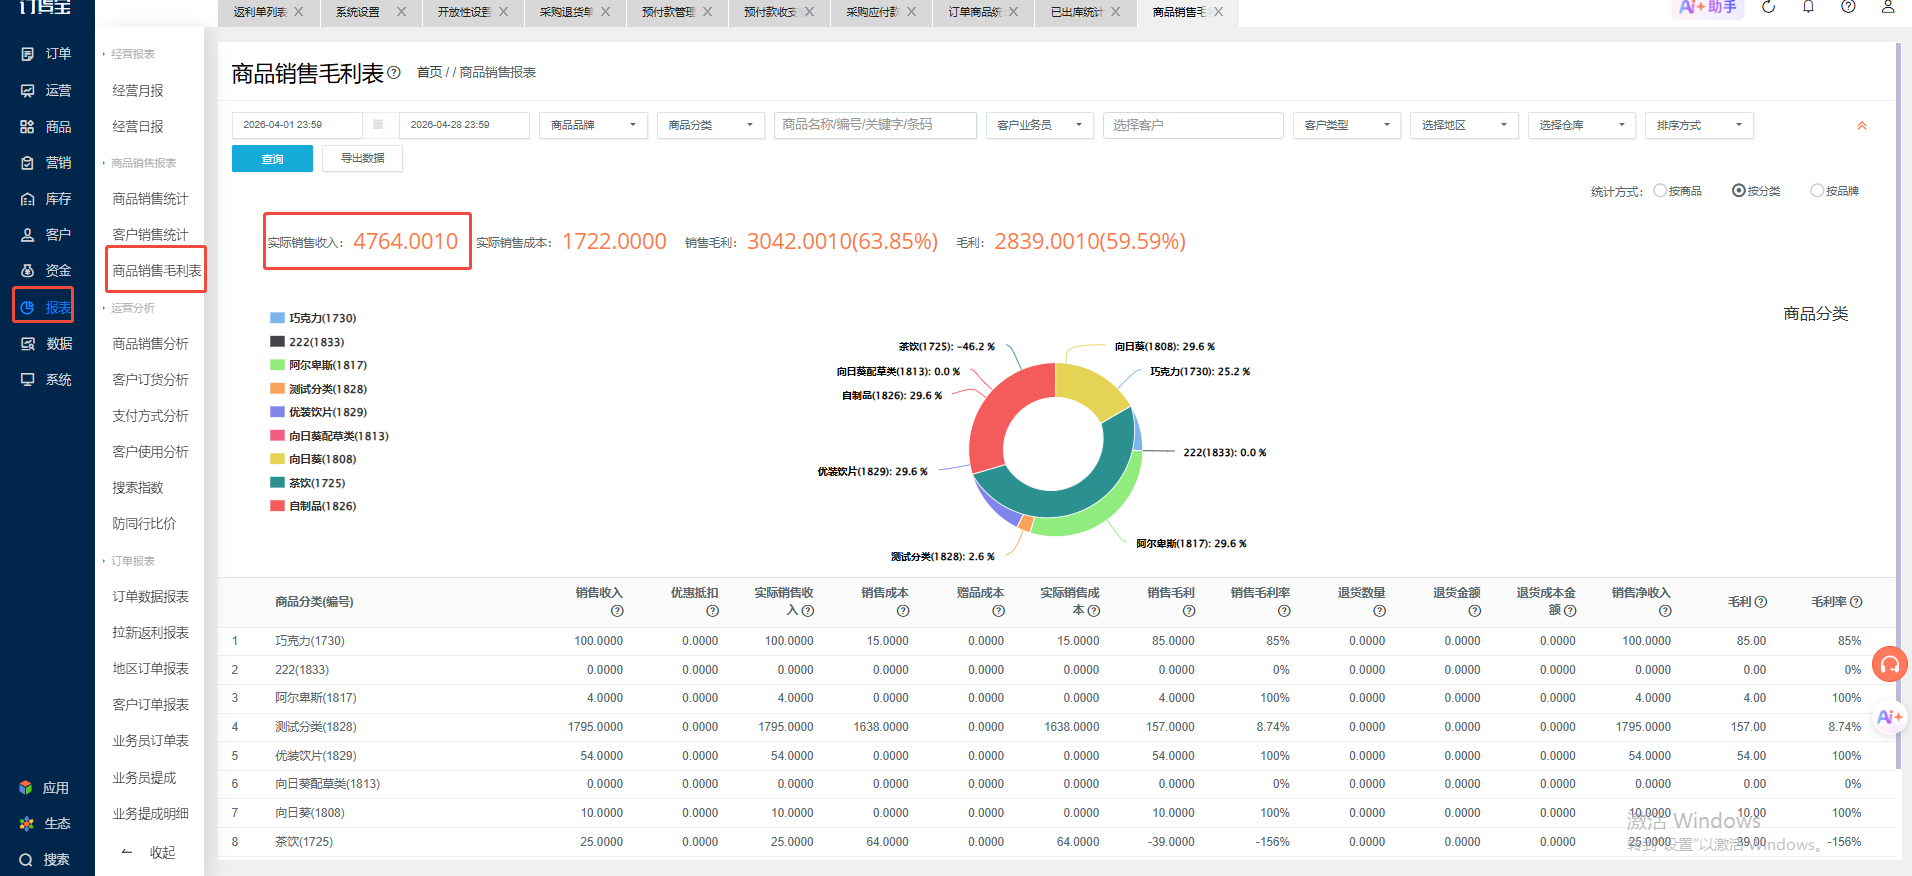Click the refresh icon in top bar
This screenshot has width=1912, height=876.
[1768, 7]
